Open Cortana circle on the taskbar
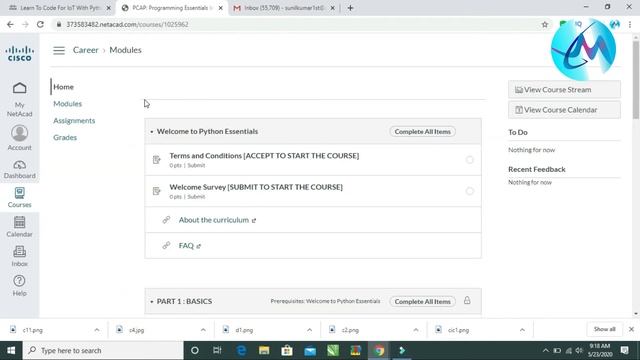The image size is (640, 360). coord(195,350)
